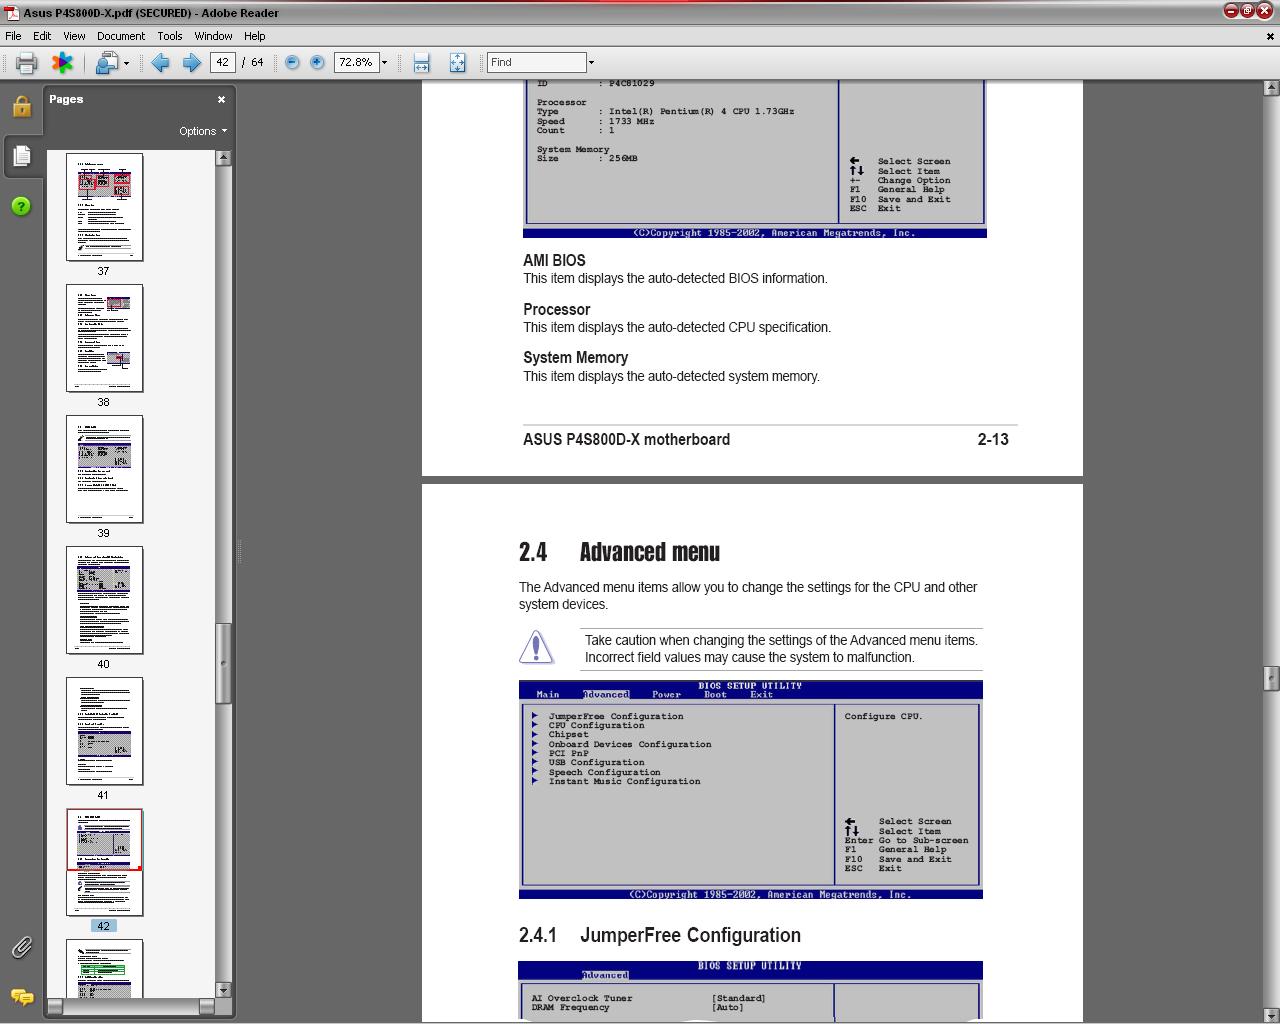
Task: Click the Print icon in toolbar
Action: [26, 63]
